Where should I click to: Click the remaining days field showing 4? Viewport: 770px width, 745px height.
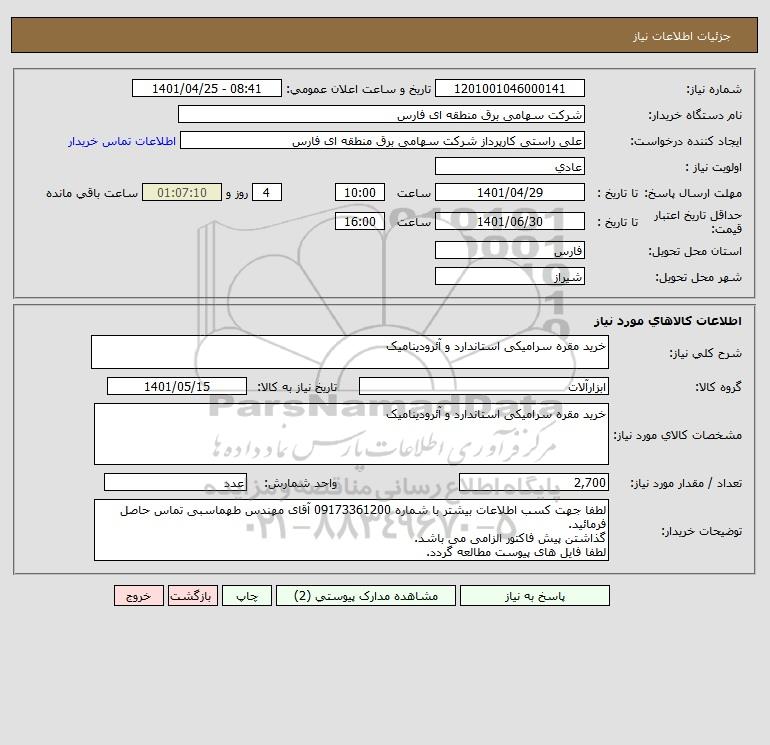[267, 193]
